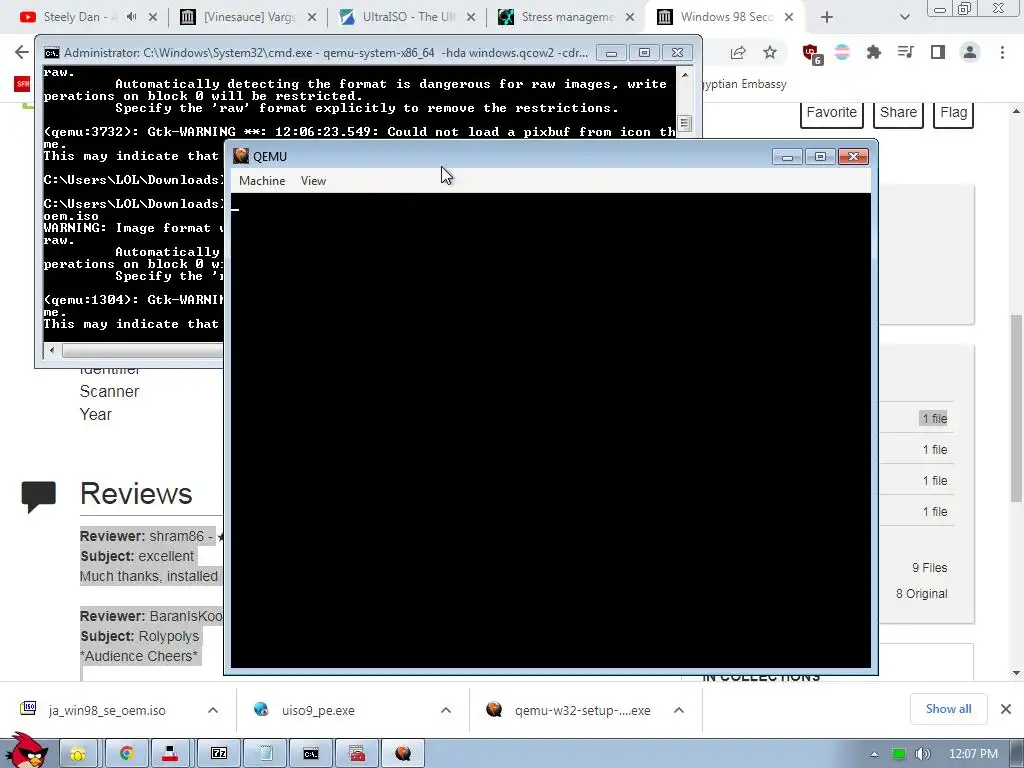Mute the Steely Dan tab audio icon
The image size is (1024, 768).
tap(131, 17)
